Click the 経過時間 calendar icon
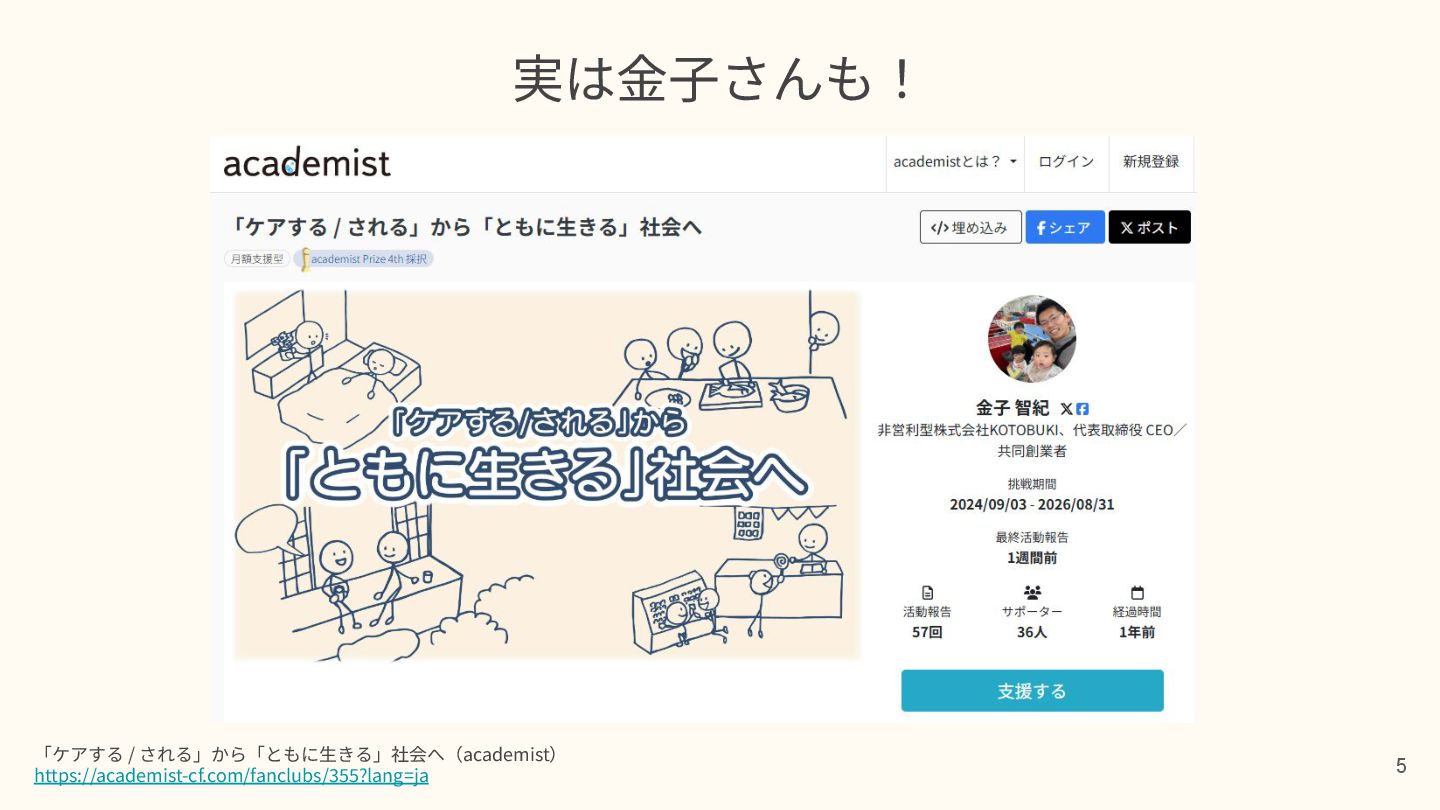 1137,593
